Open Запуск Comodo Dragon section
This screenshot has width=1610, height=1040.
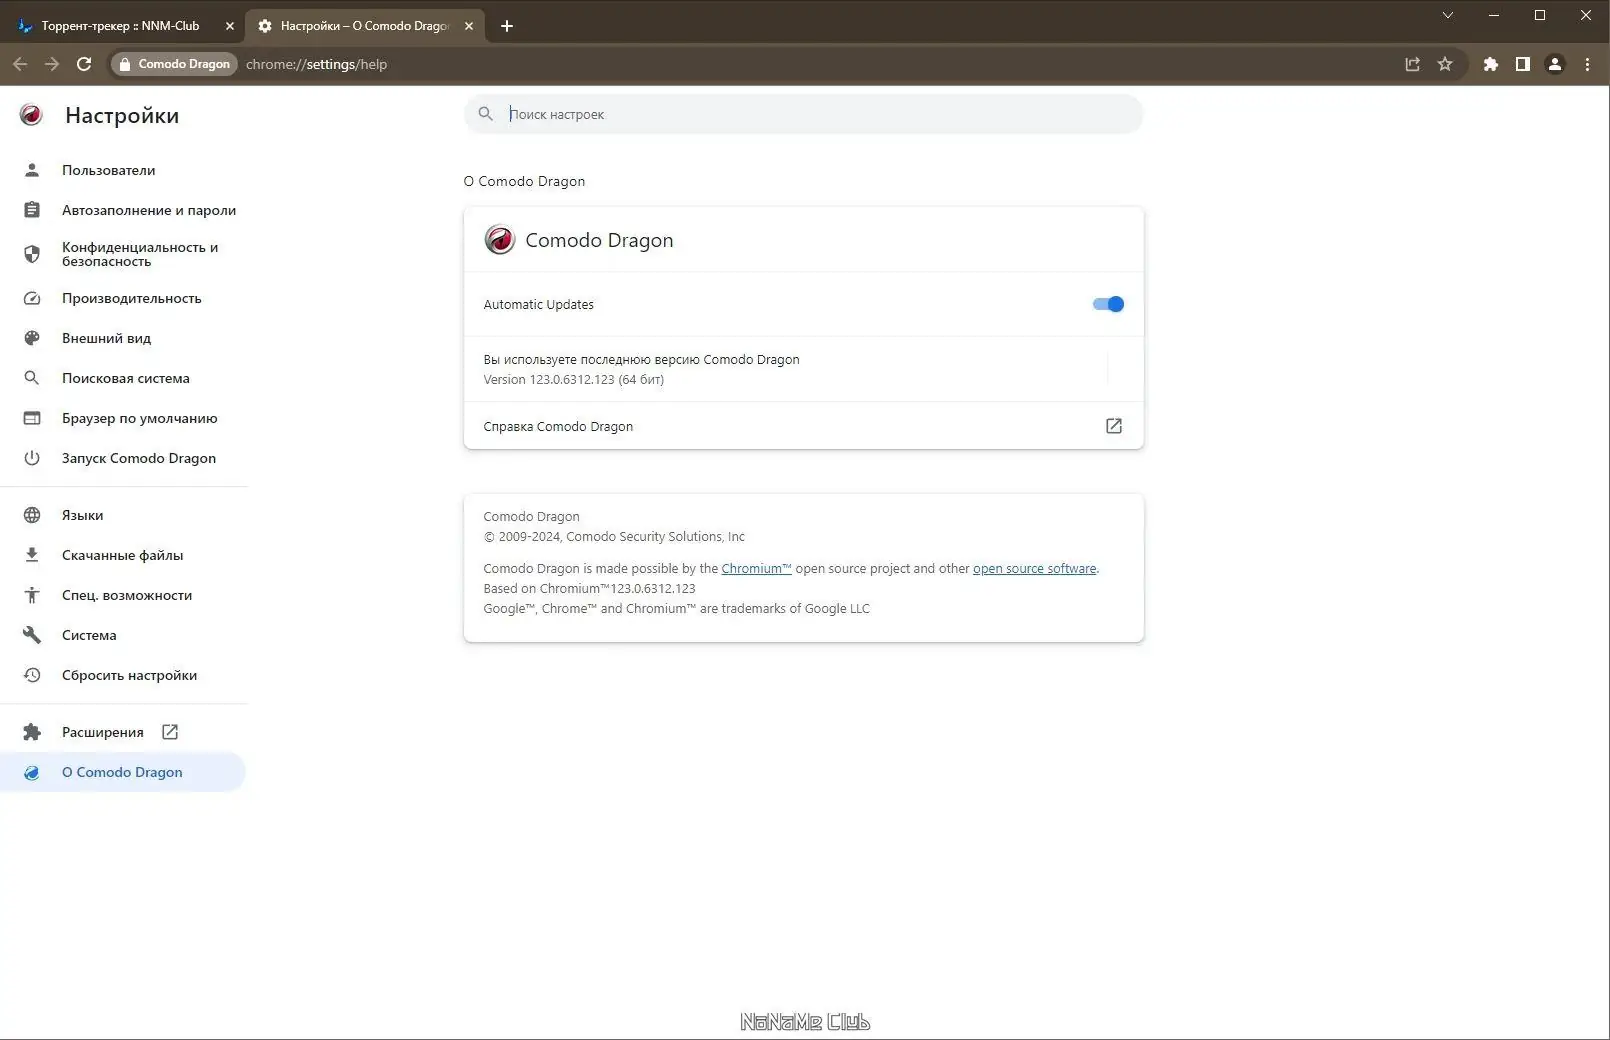124,458
